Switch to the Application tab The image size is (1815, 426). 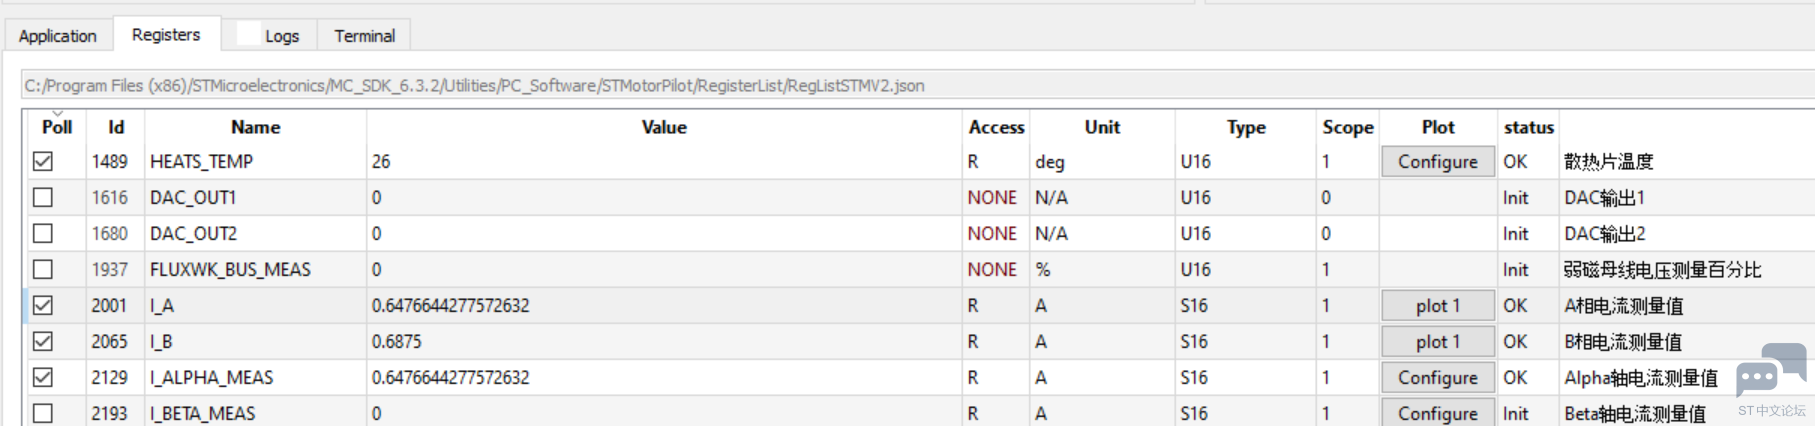pos(58,35)
